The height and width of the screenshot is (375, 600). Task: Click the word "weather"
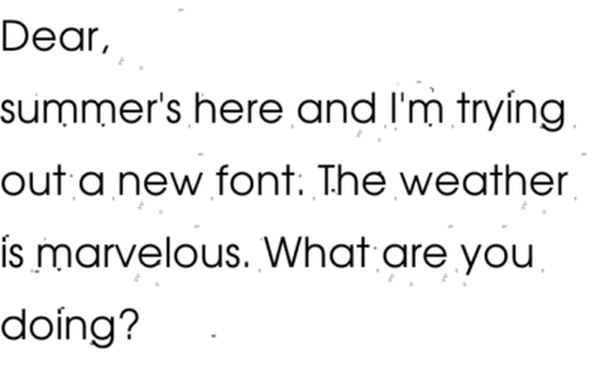tap(484, 180)
